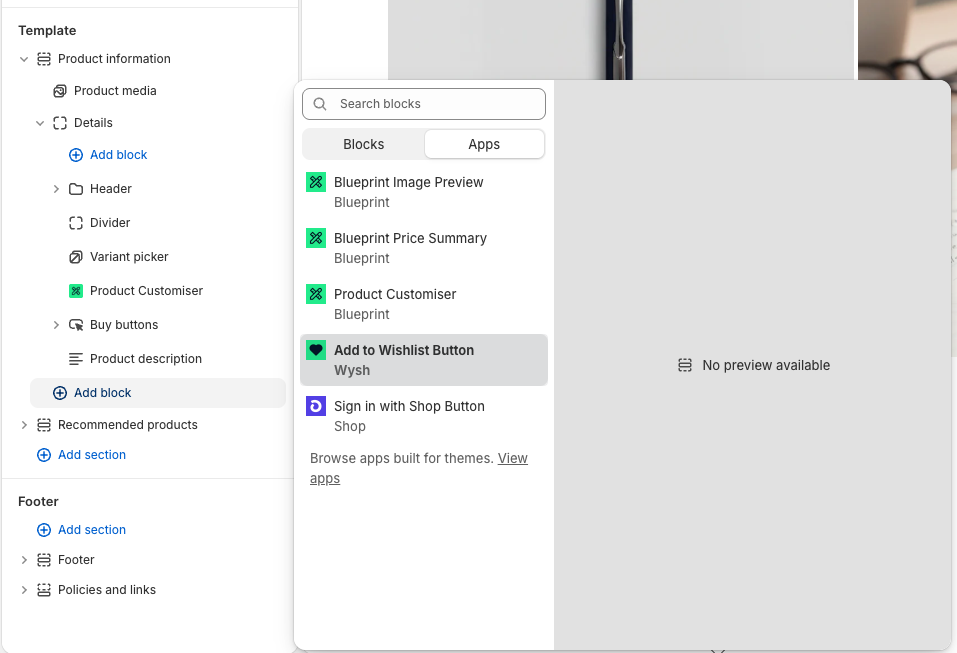Click the Blueprint Price Summary app icon
The height and width of the screenshot is (653, 957).
click(x=316, y=238)
